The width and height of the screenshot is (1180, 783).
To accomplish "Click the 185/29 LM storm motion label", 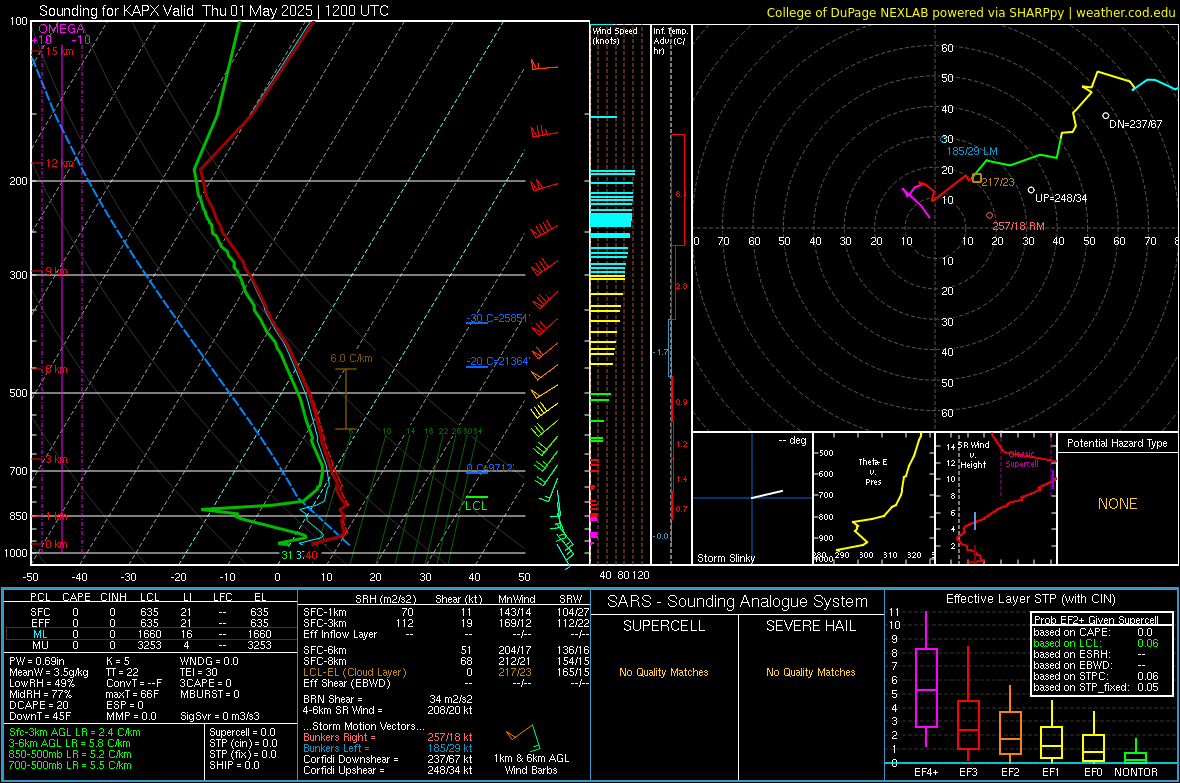I will pyautogui.click(x=972, y=151).
